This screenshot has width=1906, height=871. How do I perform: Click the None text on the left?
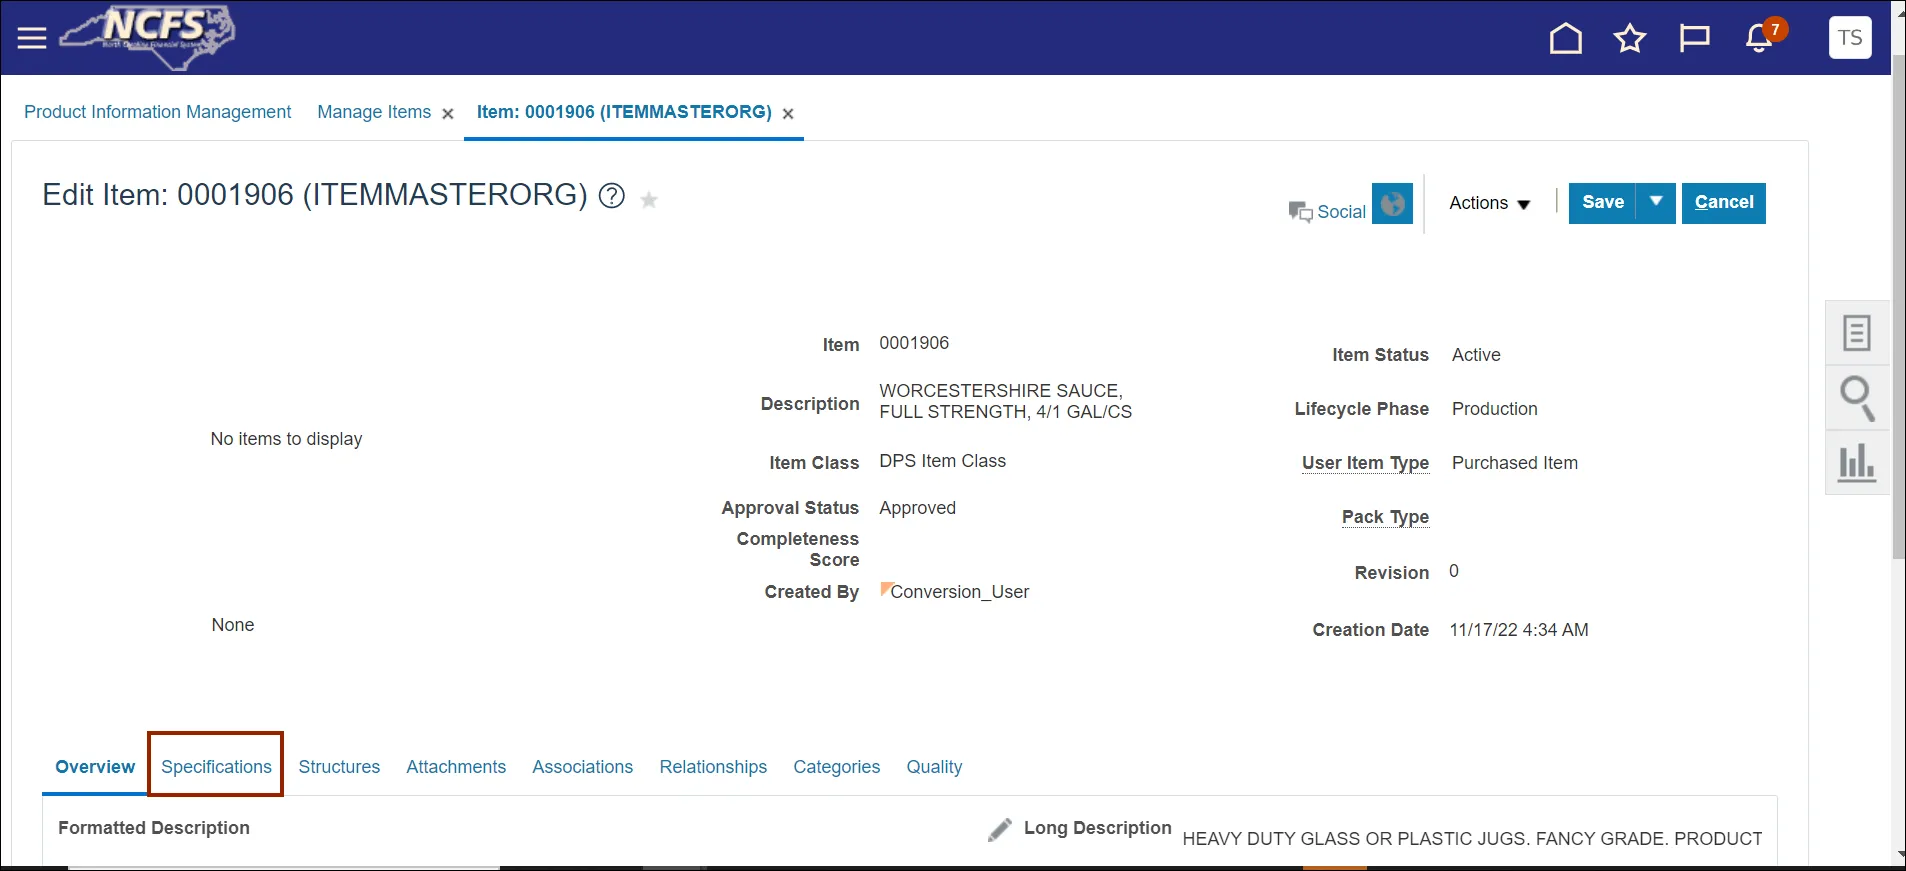click(233, 625)
